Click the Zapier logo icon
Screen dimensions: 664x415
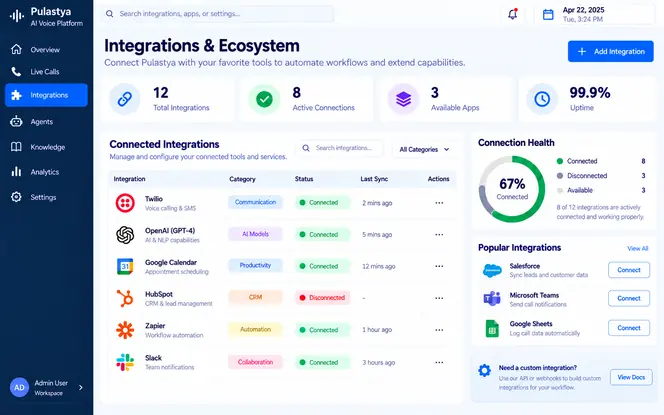(x=125, y=330)
